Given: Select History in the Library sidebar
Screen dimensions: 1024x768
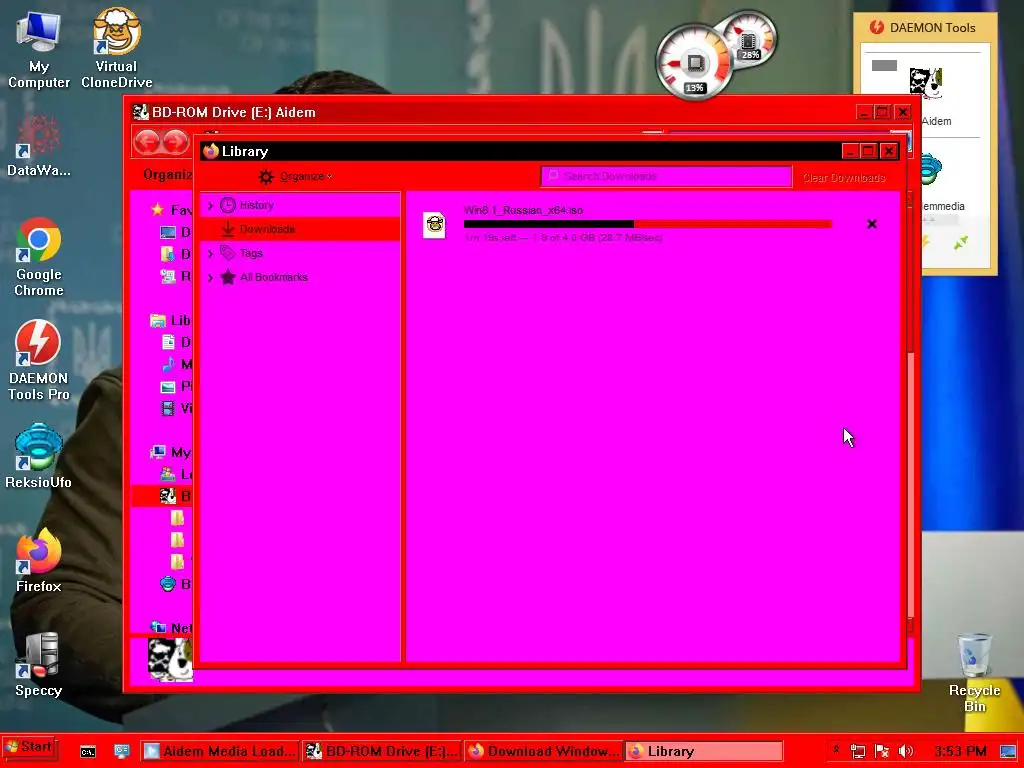Looking at the screenshot, I should point(300,205).
